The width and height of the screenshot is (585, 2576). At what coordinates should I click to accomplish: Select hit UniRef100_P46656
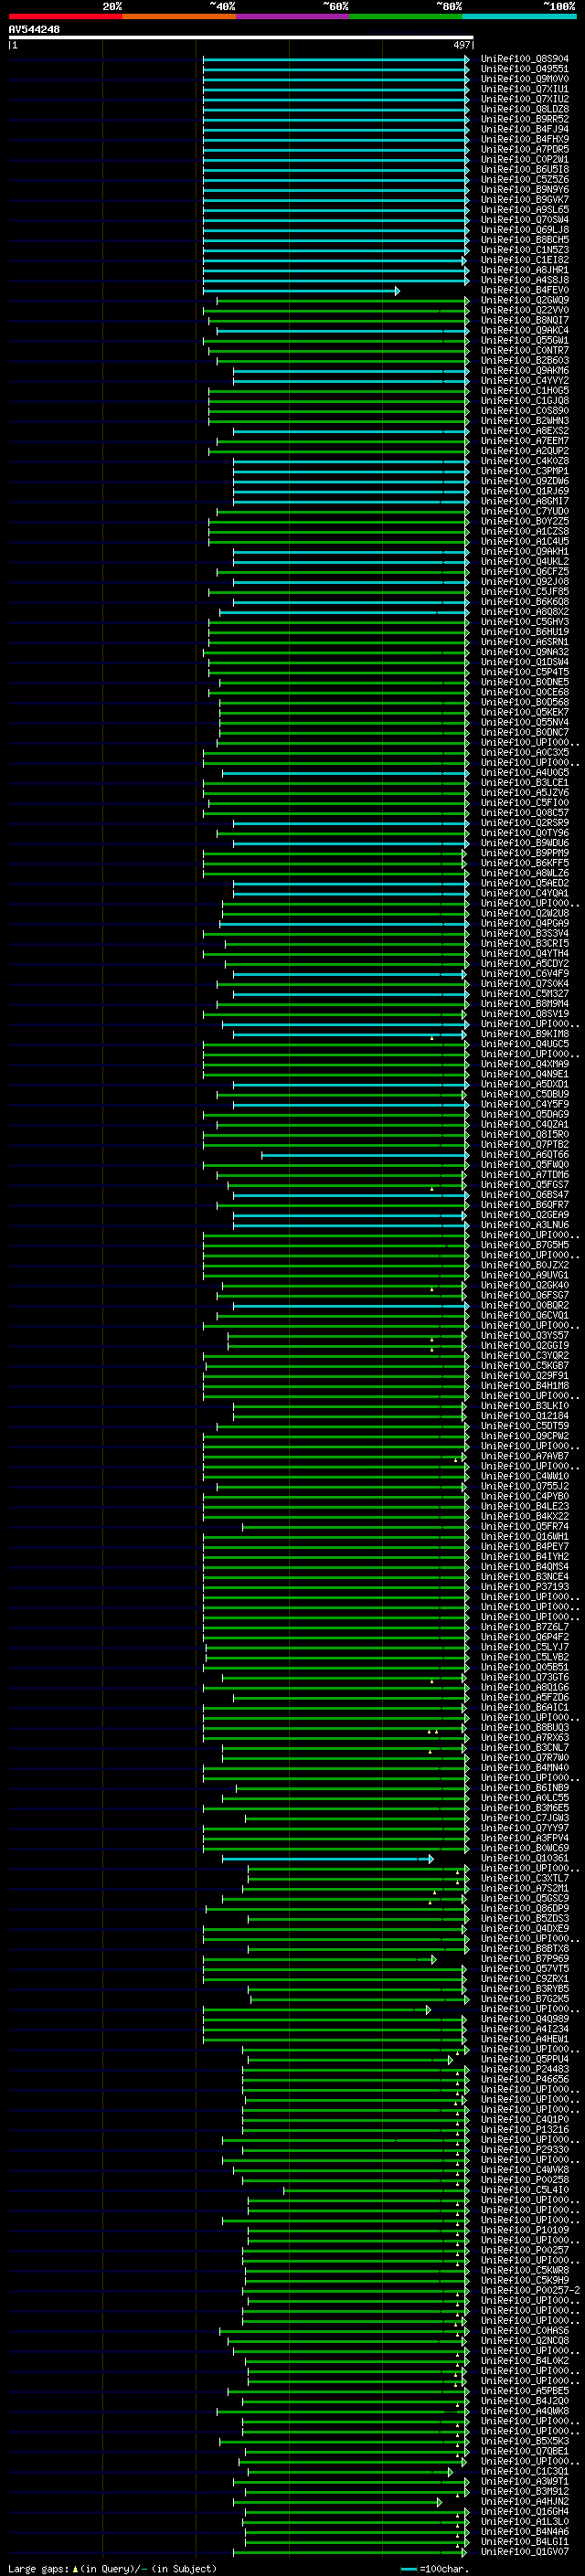tap(525, 2079)
